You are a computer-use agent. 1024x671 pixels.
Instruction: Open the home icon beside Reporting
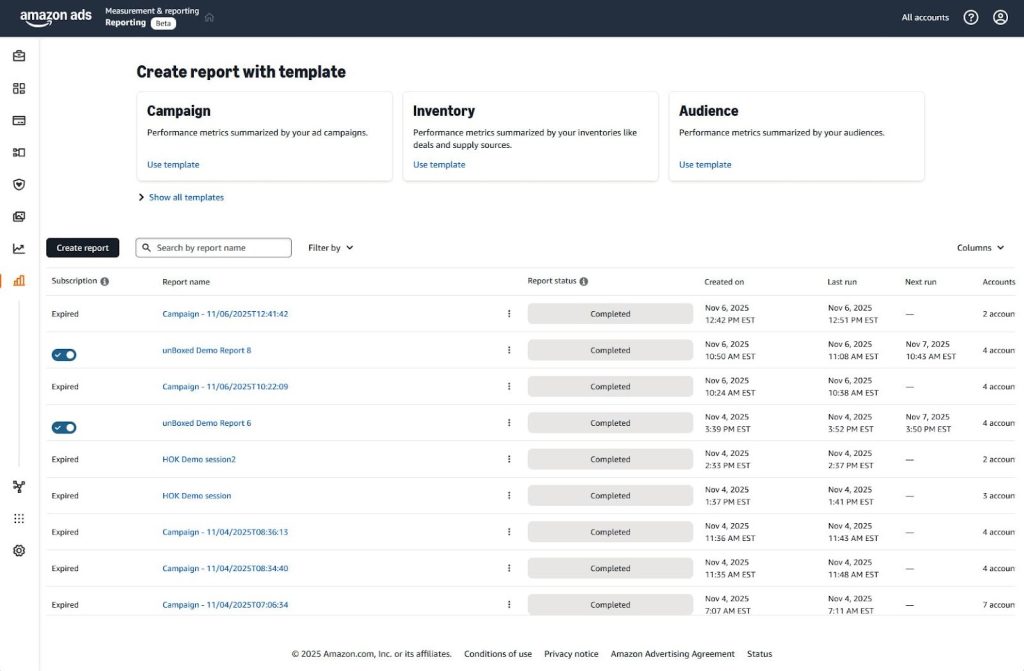tap(210, 18)
